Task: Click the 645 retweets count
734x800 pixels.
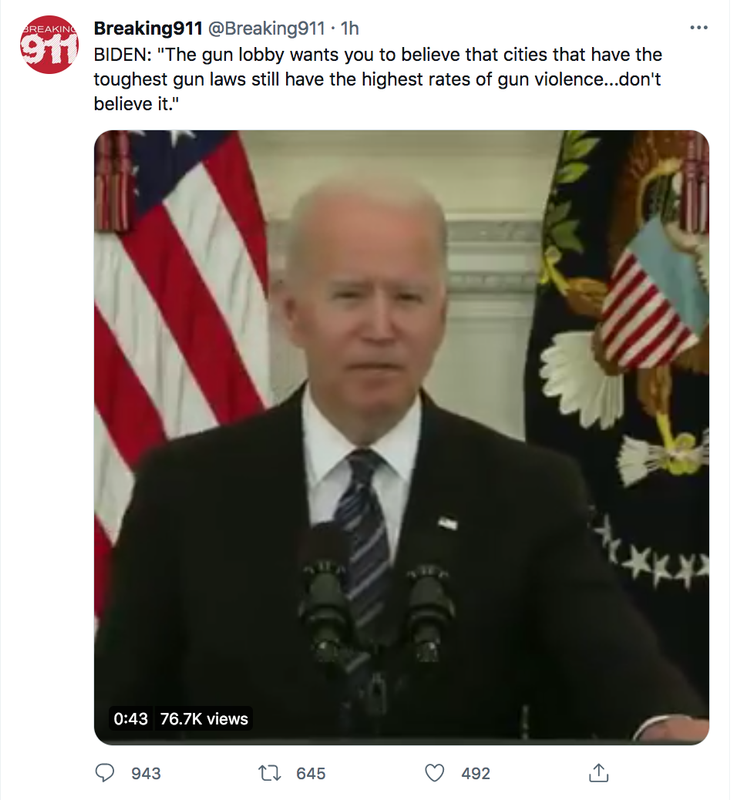Action: coord(311,773)
